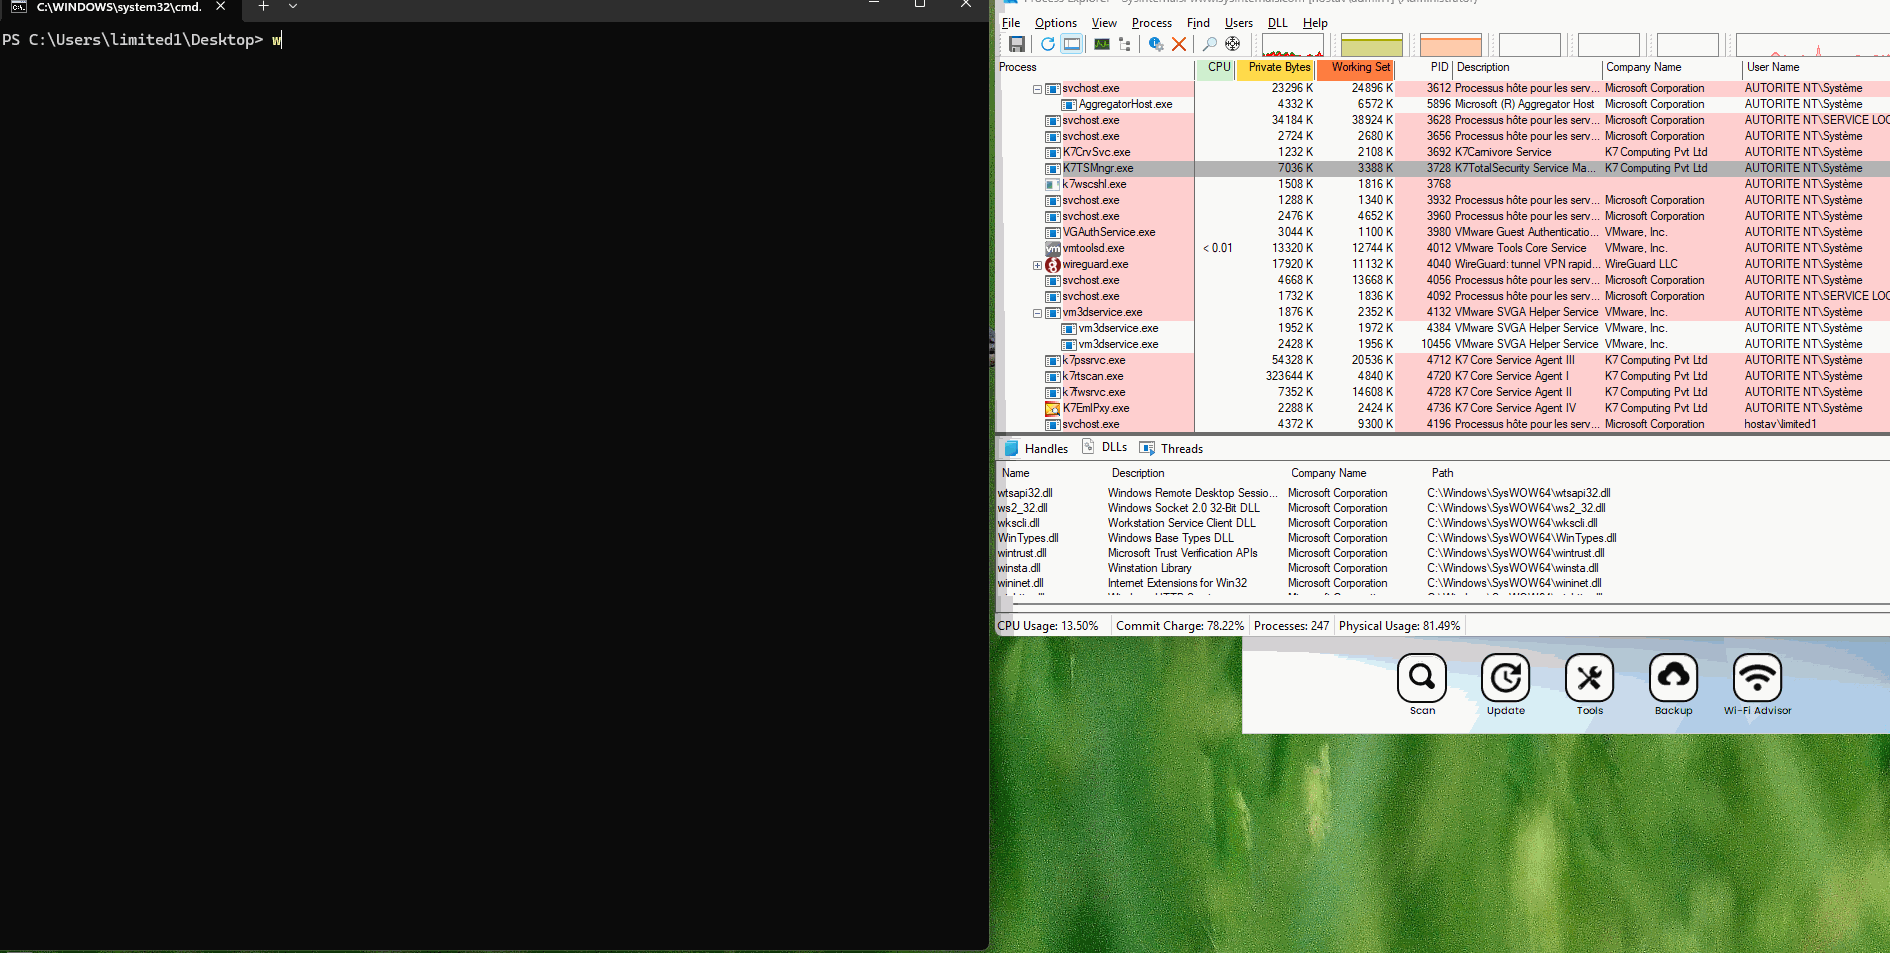The height and width of the screenshot is (953, 1890).
Task: Open Find Handle magnifier tool
Action: point(1209,44)
